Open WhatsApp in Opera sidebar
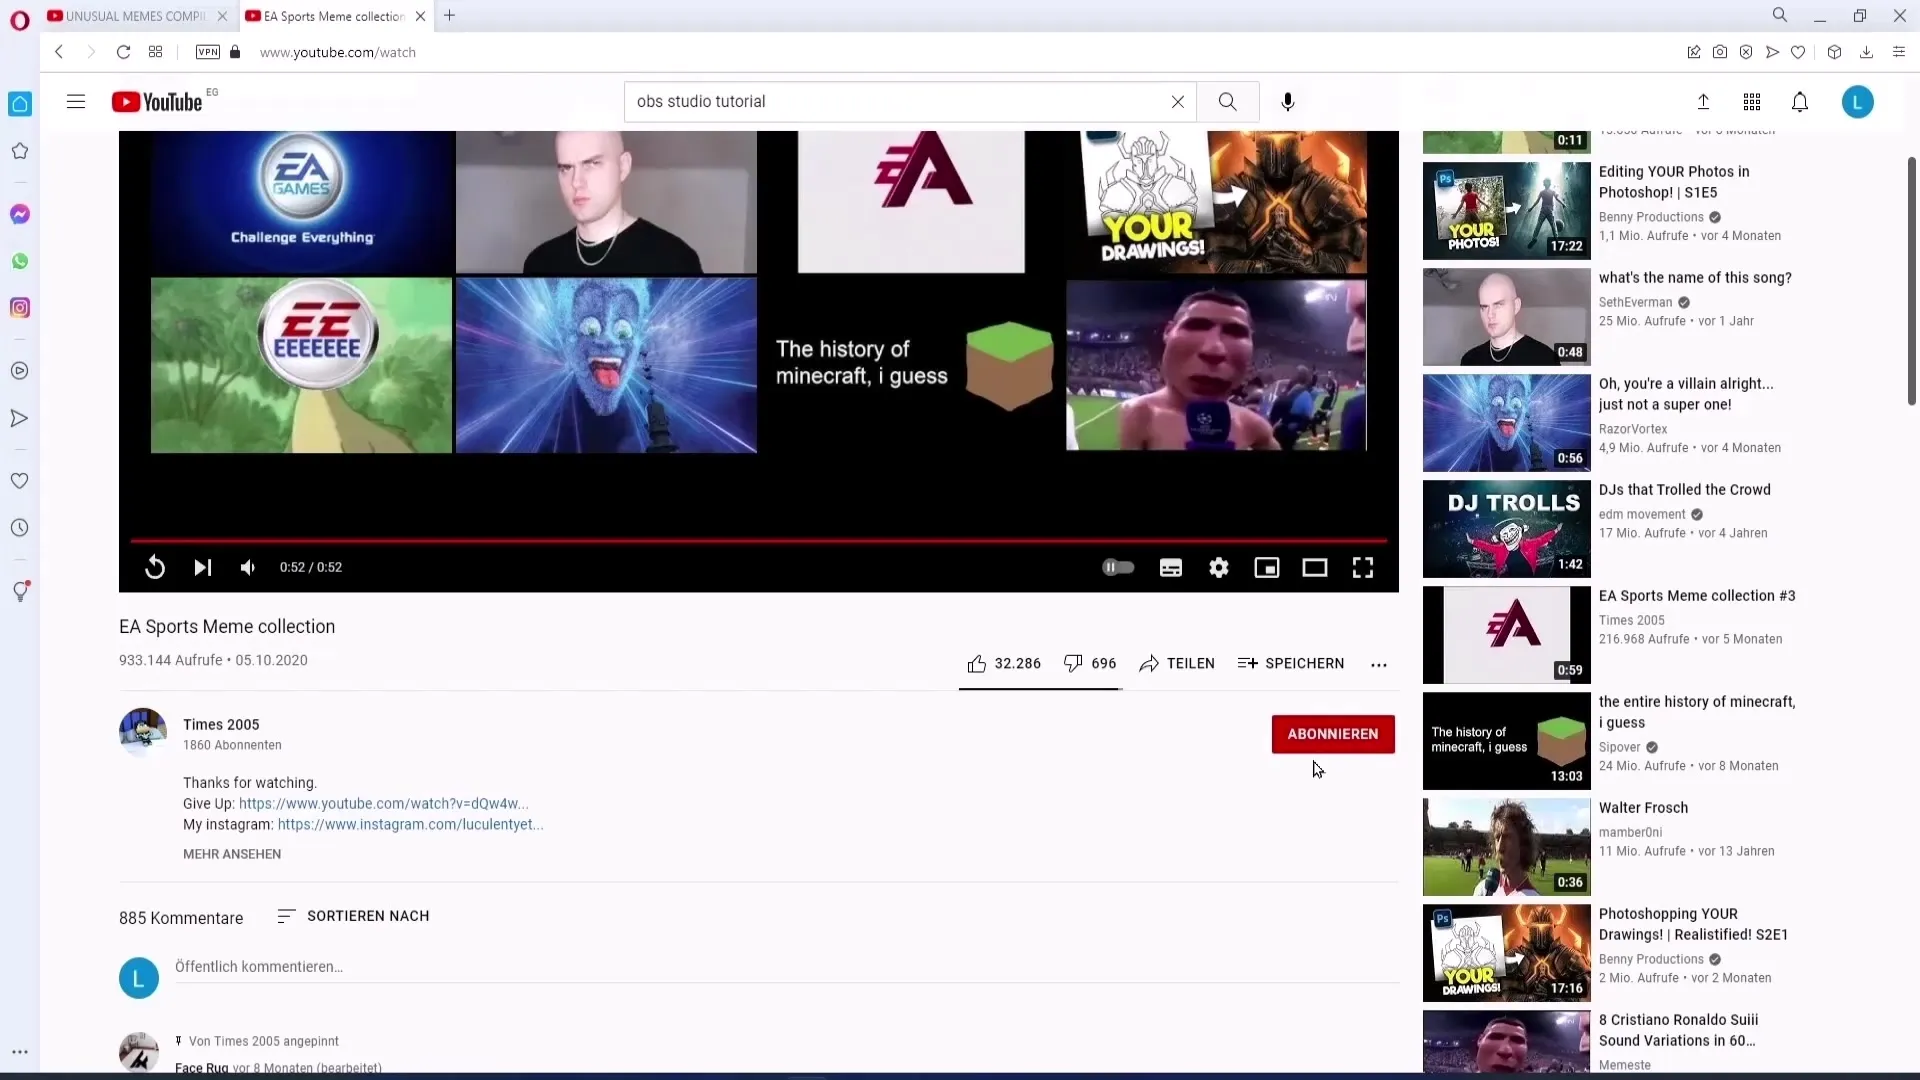 20,261
